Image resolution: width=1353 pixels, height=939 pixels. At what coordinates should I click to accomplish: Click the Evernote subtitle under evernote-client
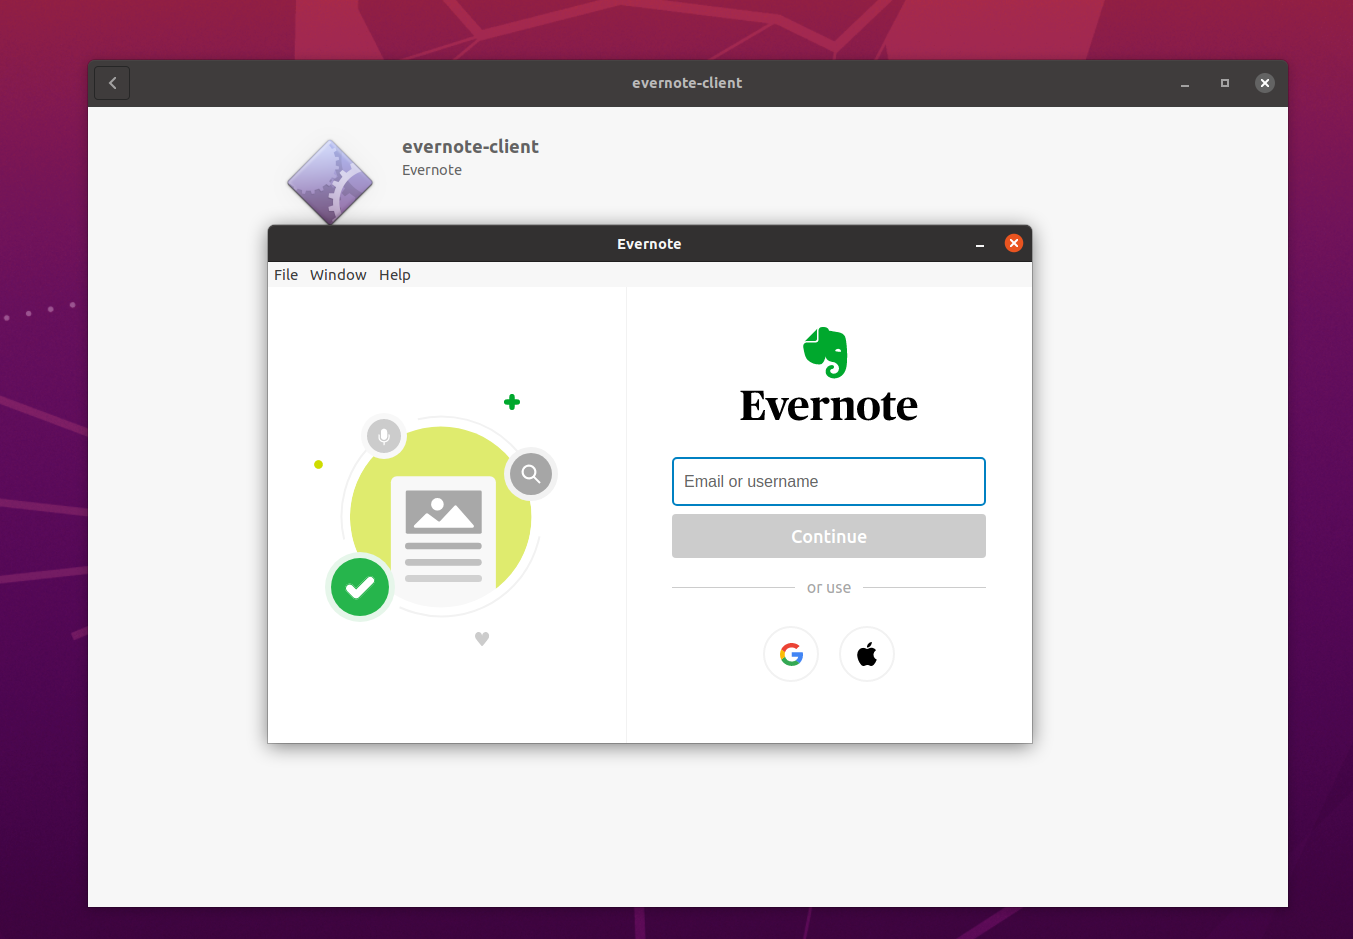432,170
